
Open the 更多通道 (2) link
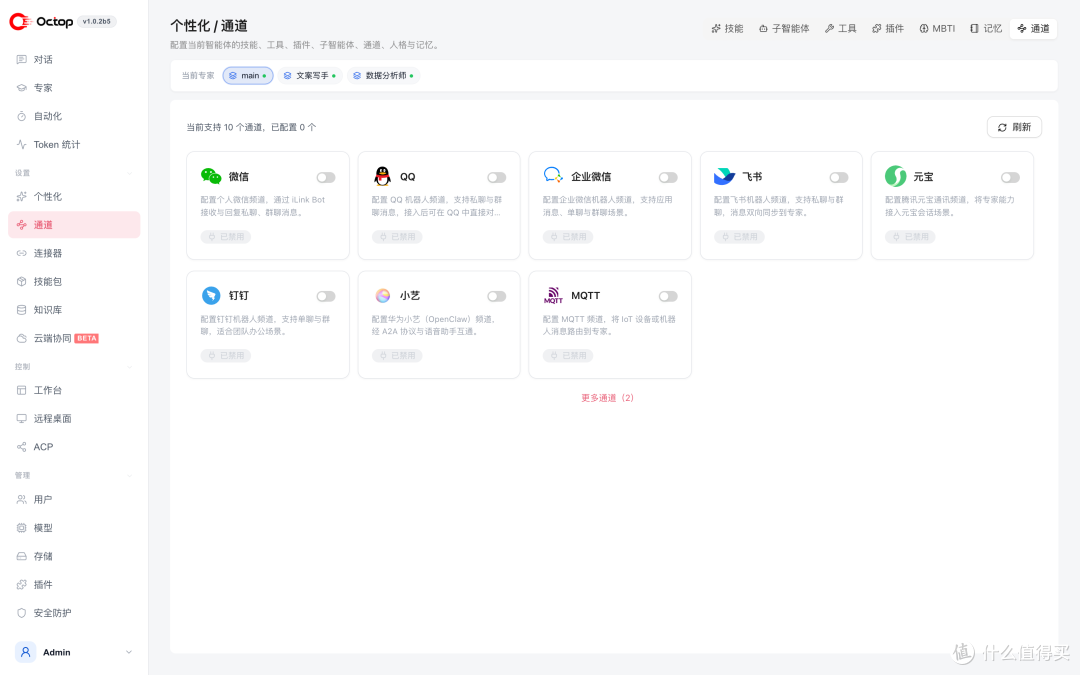(608, 397)
